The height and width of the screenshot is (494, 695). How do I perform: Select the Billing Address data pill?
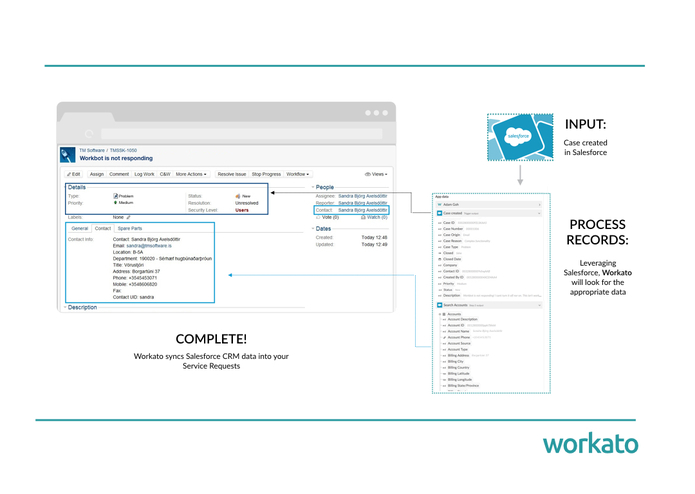click(x=458, y=355)
